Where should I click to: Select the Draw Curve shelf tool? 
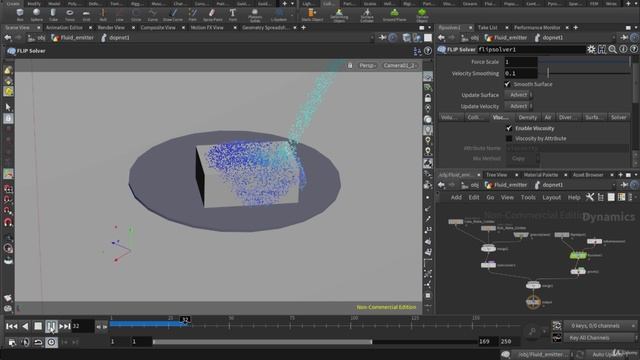point(173,15)
